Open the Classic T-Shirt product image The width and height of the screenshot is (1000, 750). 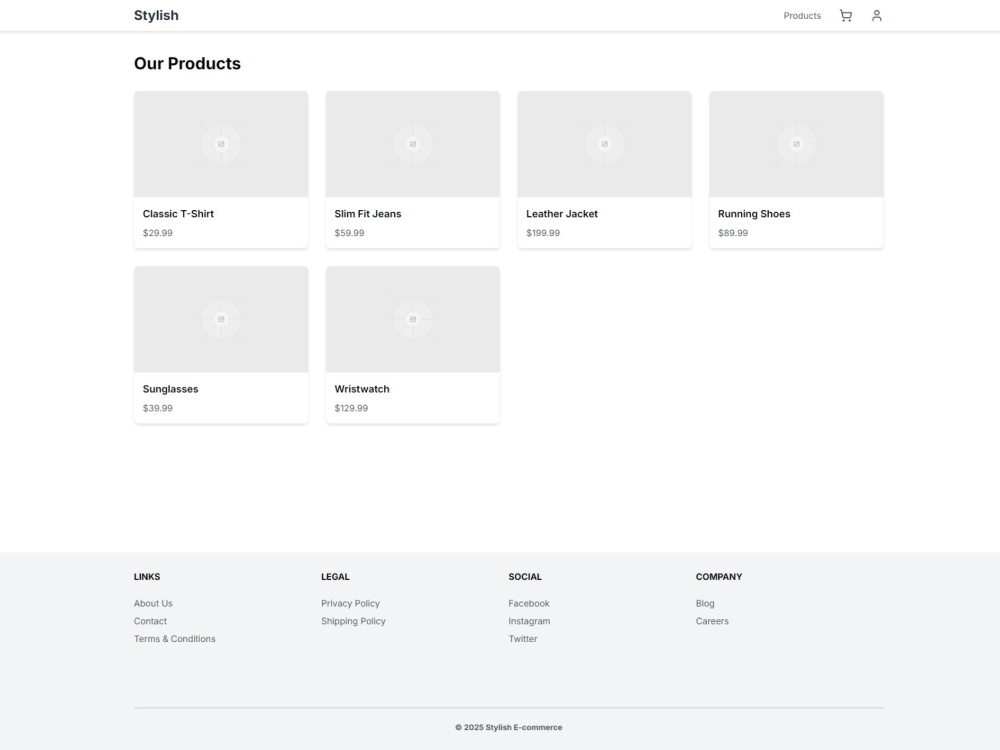pyautogui.click(x=221, y=144)
